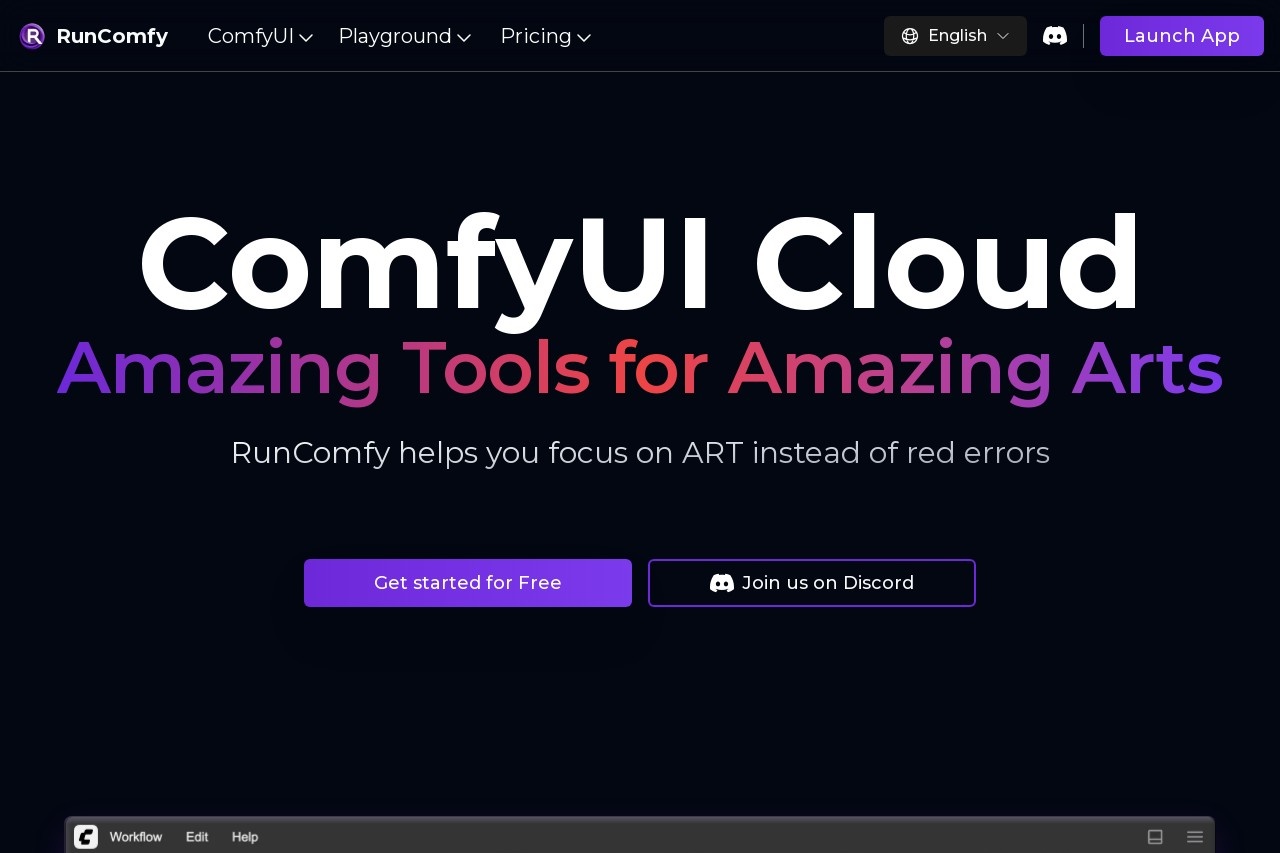The height and width of the screenshot is (853, 1280).
Task: Click the ComfyUI logo in preview window
Action: click(x=86, y=837)
